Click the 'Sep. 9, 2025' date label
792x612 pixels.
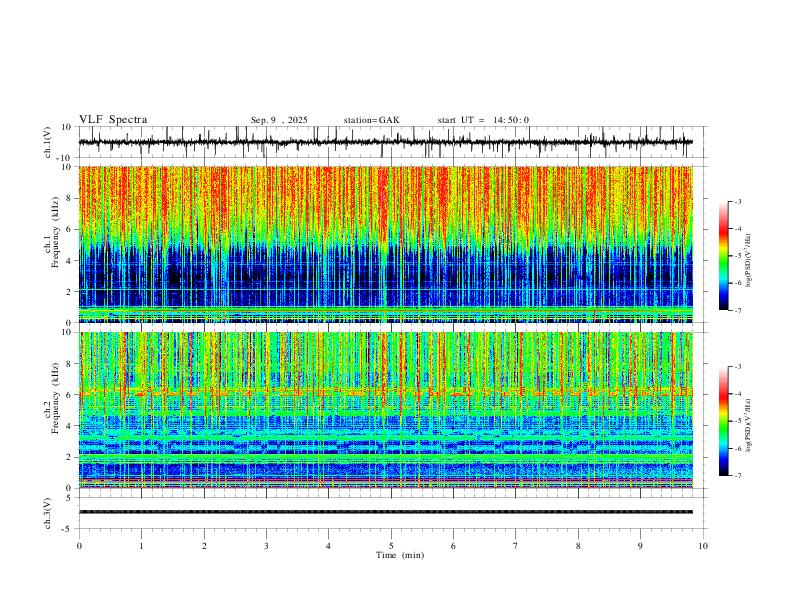279,120
